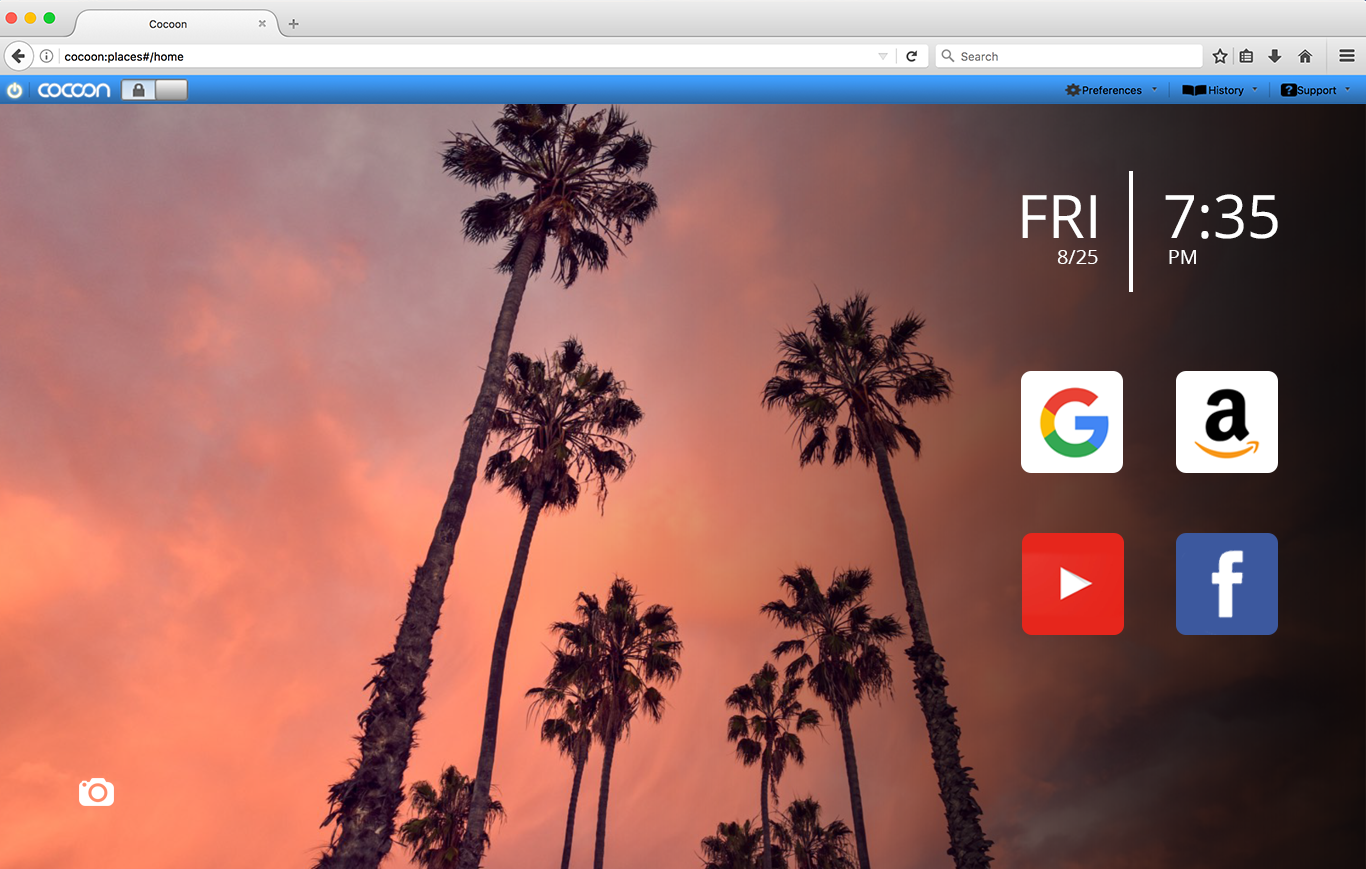Screen dimensions: 1366x869
Task: Show the downloads arrow panel
Action: pos(1275,56)
